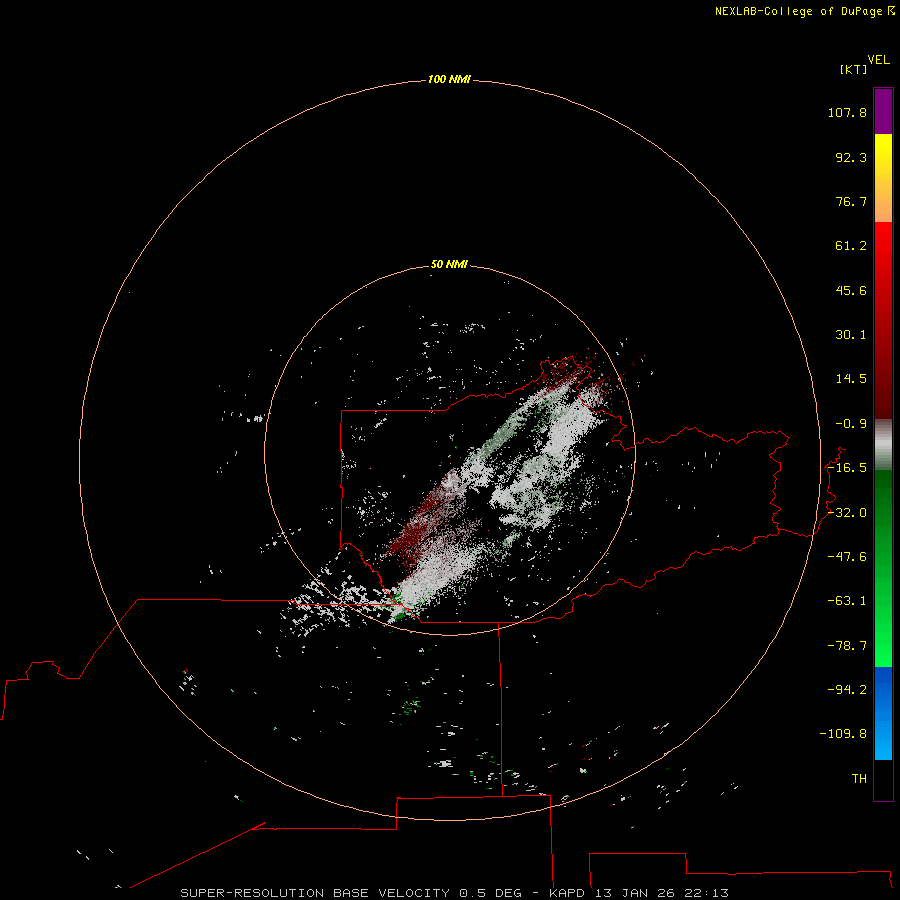Screen dimensions: 900x900
Task: Click the -32.0 velocity scale value
Action: point(847,513)
